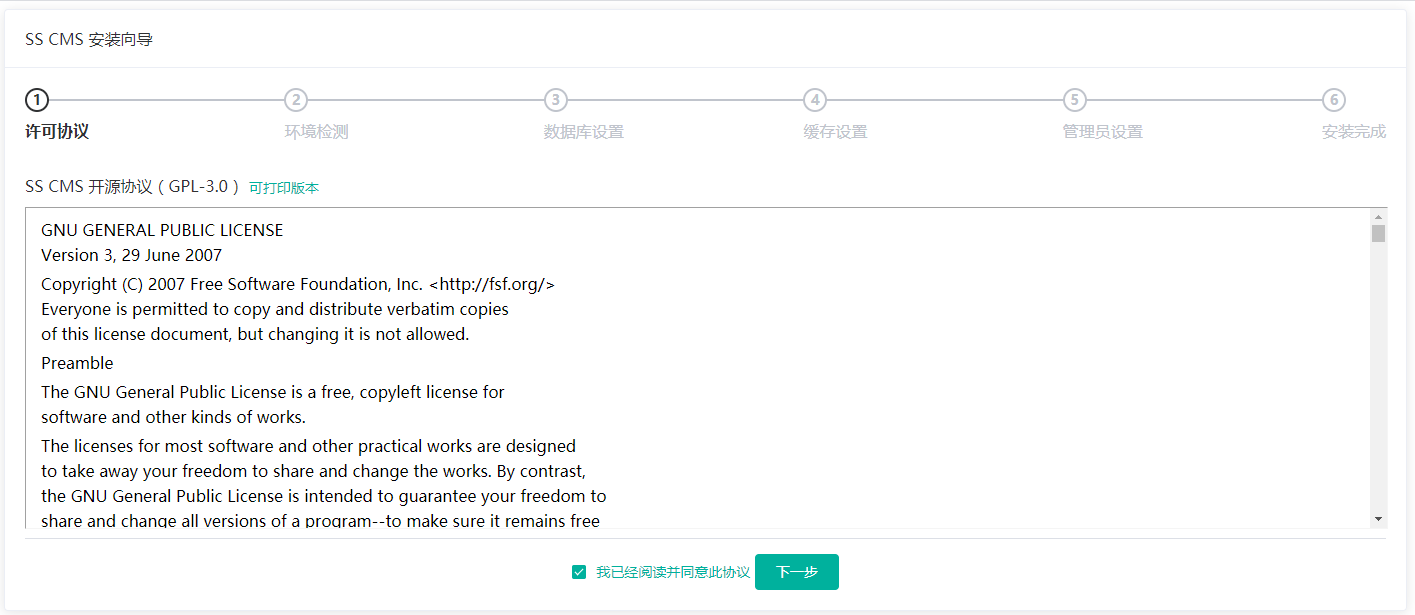Click the Preamble heading text
The height and width of the screenshot is (615, 1415).
[77, 363]
